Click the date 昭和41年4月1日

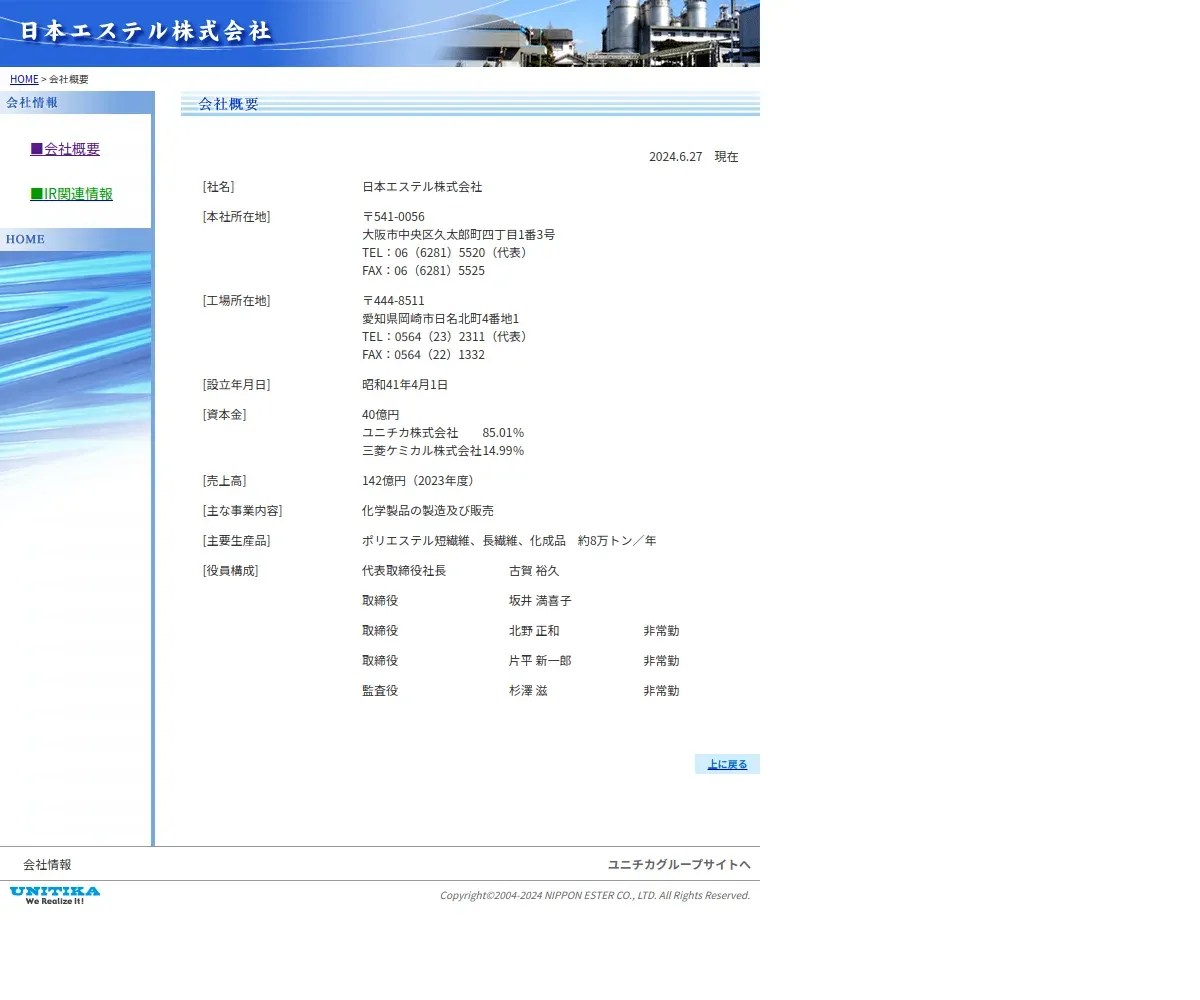coord(405,385)
